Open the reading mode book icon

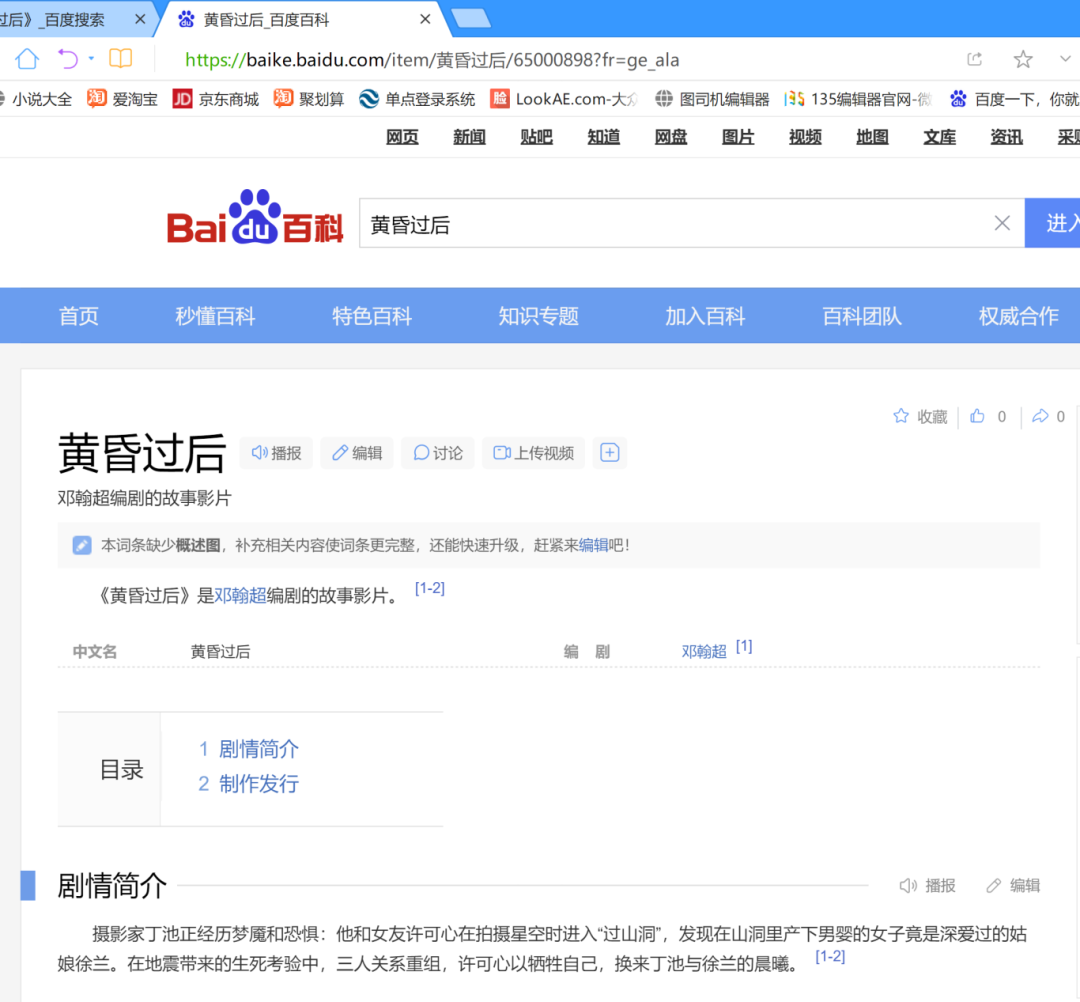coord(121,59)
